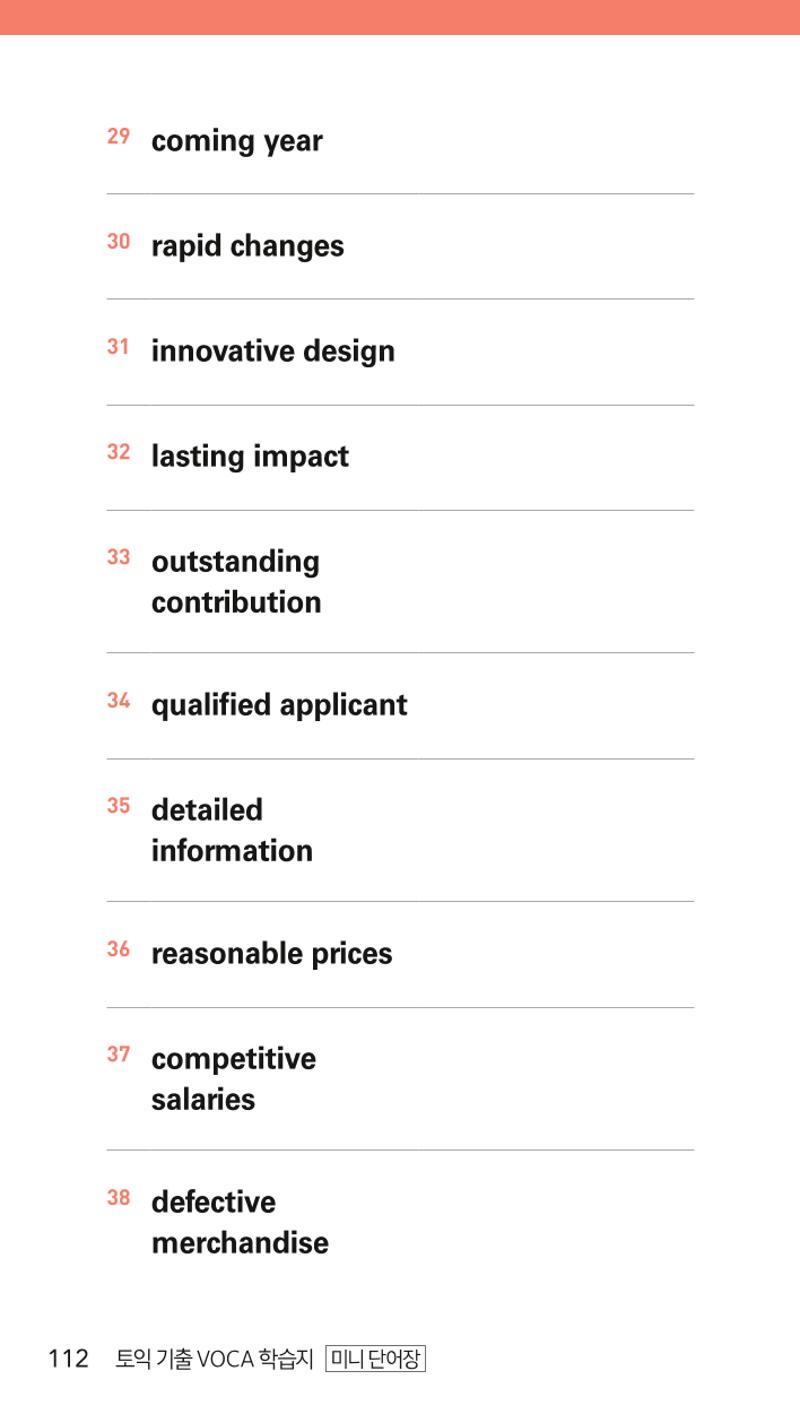Click 'outstanding contribution' vocabulary item
The height and width of the screenshot is (1423, 800).
(x=236, y=582)
